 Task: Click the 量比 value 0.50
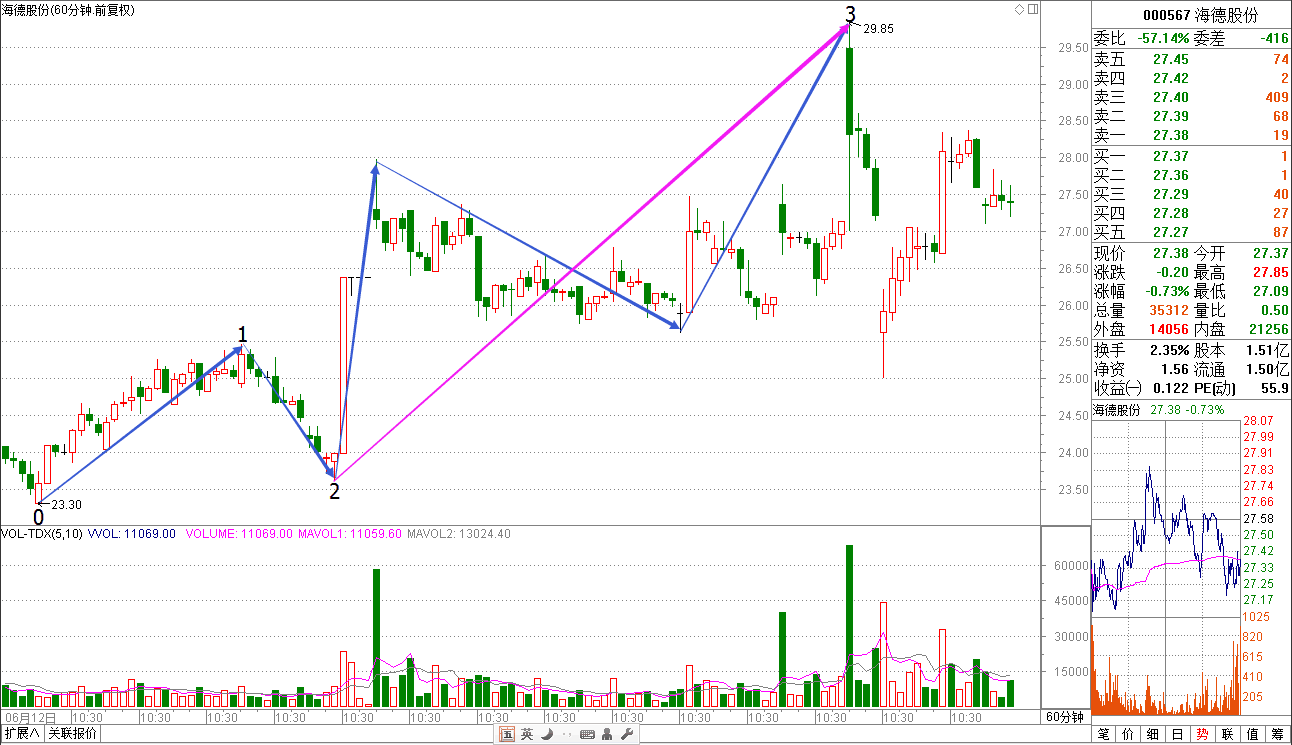click(x=1274, y=310)
